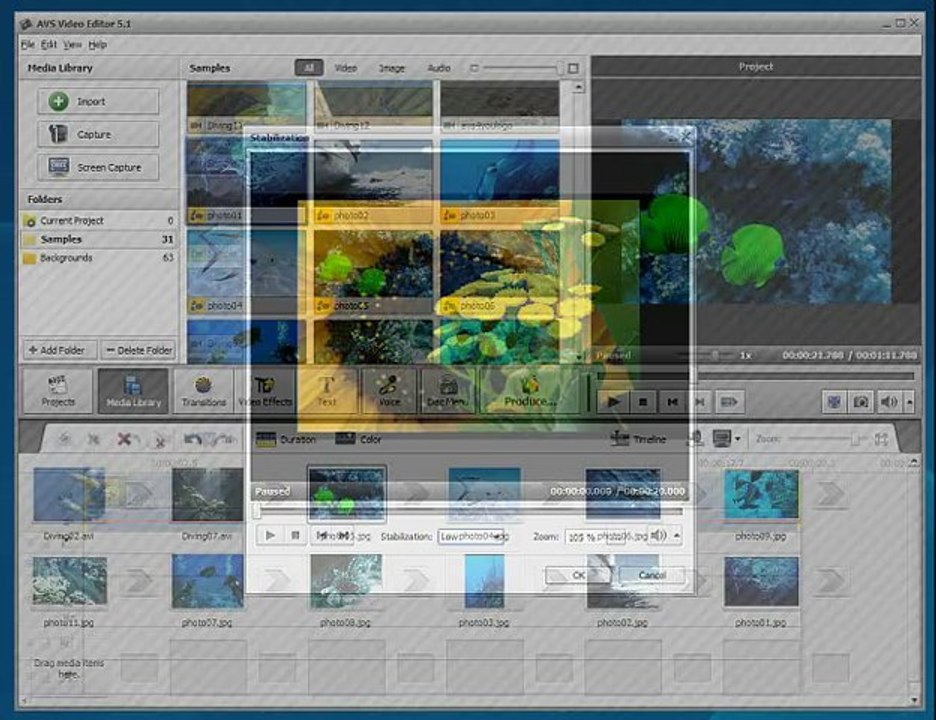The image size is (936, 720).
Task: Select the photo03 sample thumbnail
Action: click(x=500, y=181)
